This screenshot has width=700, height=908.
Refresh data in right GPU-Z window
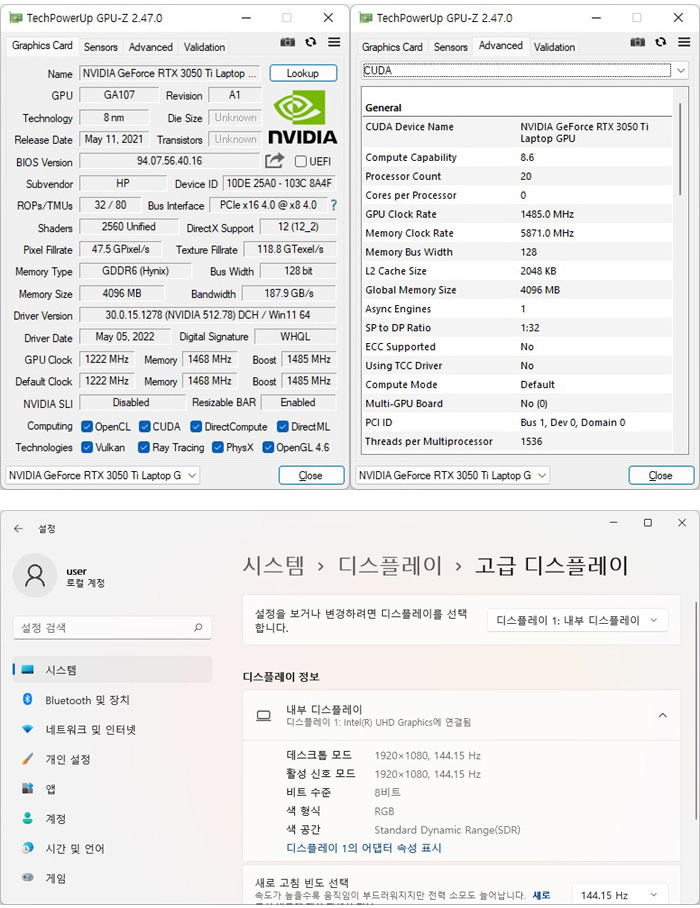661,42
